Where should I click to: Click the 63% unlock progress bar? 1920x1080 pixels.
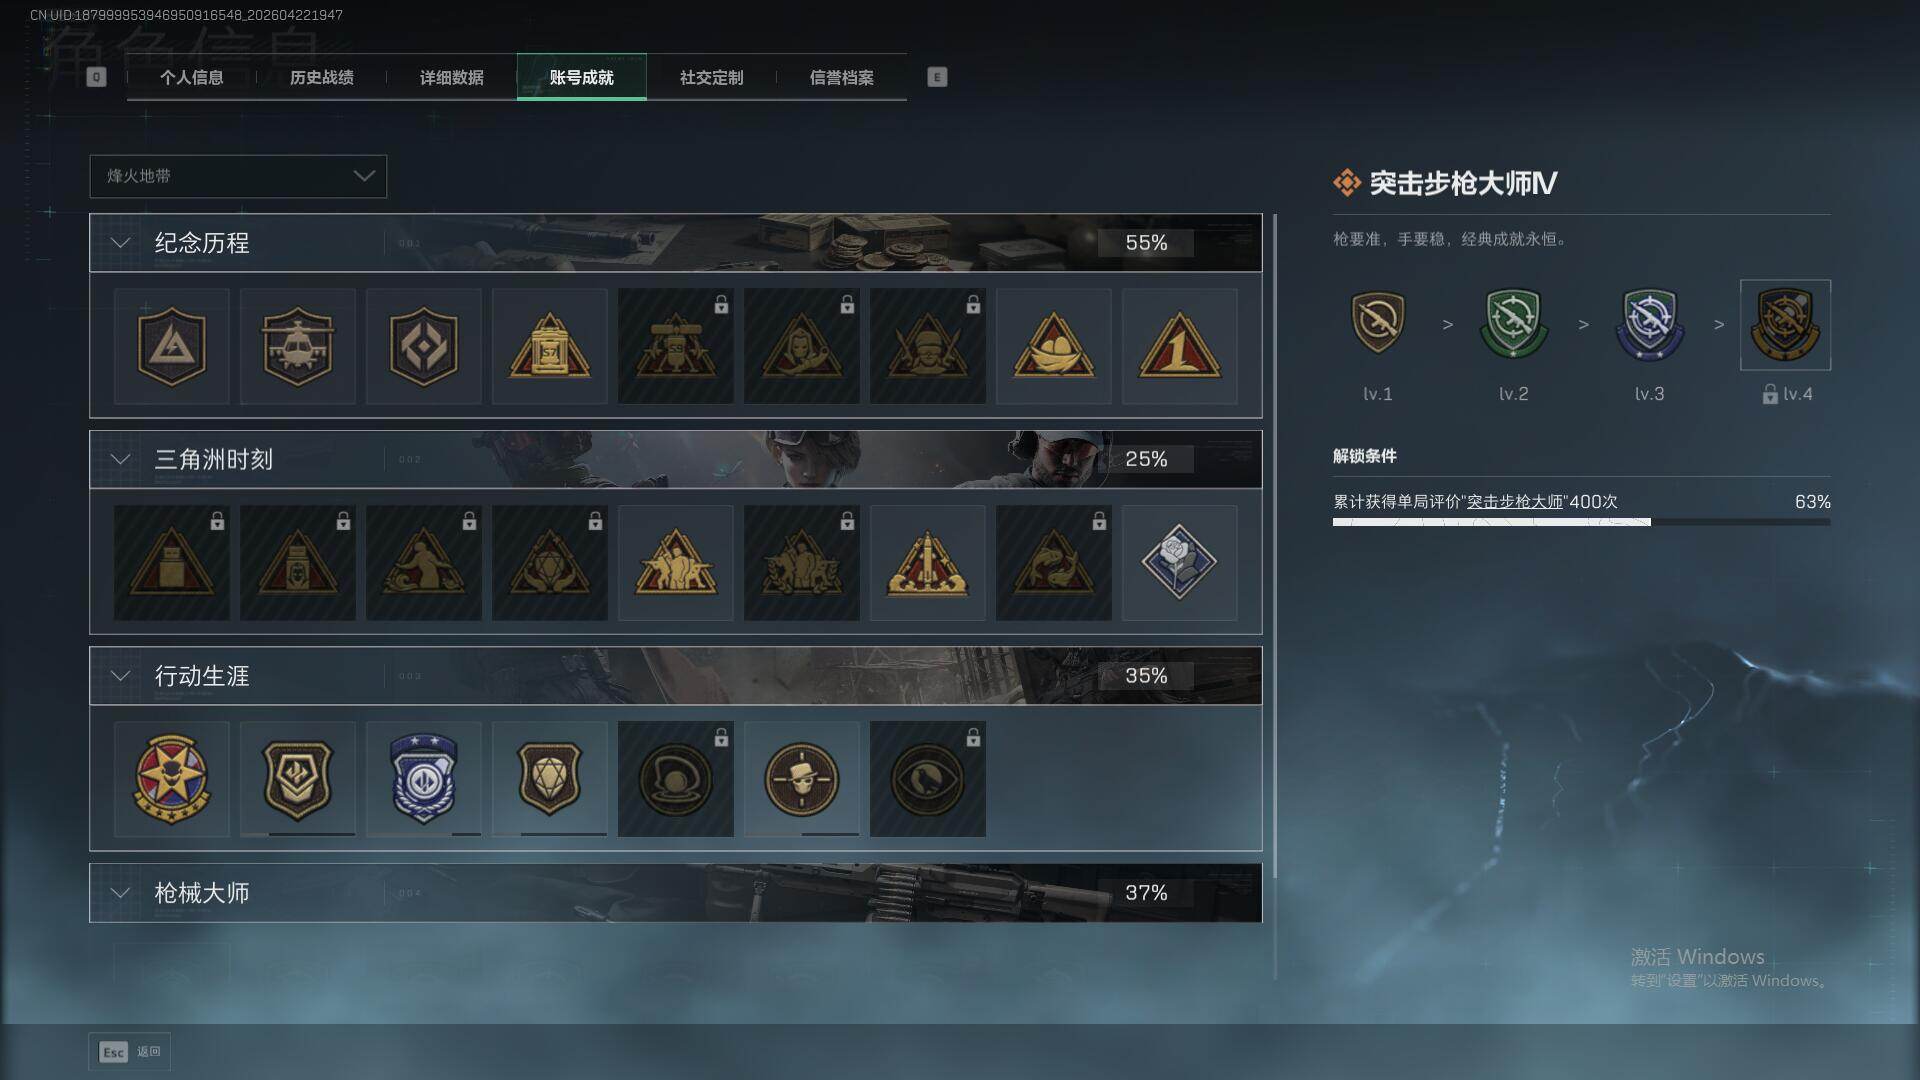click(1581, 522)
